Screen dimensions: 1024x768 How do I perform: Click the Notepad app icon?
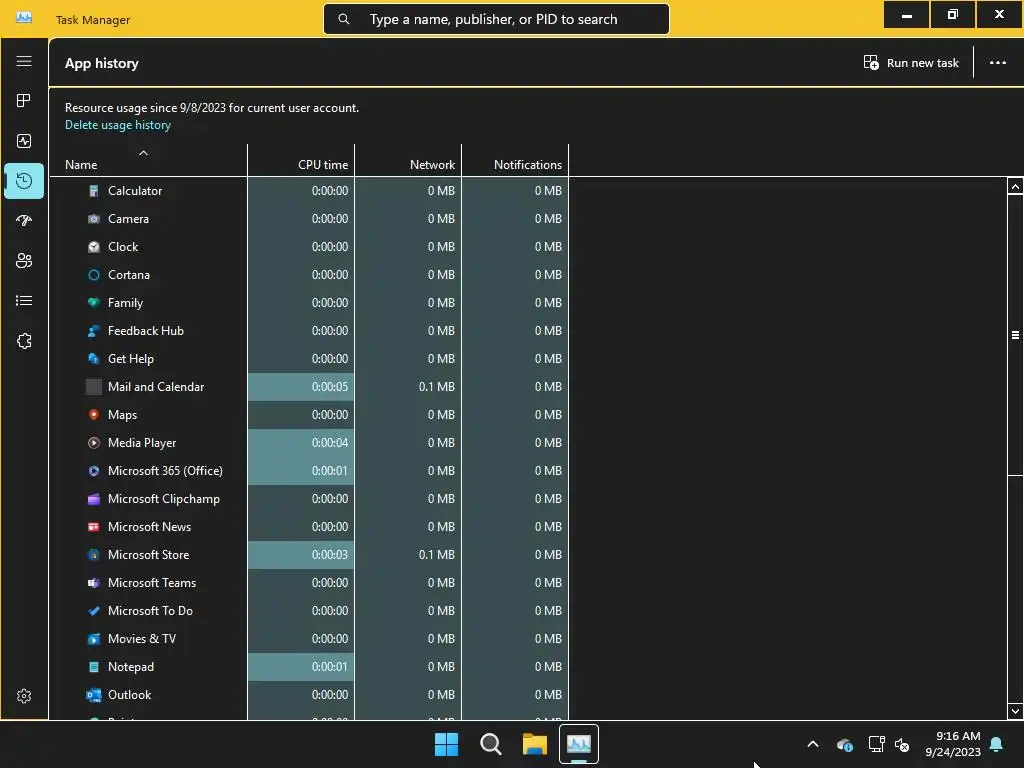(93, 667)
